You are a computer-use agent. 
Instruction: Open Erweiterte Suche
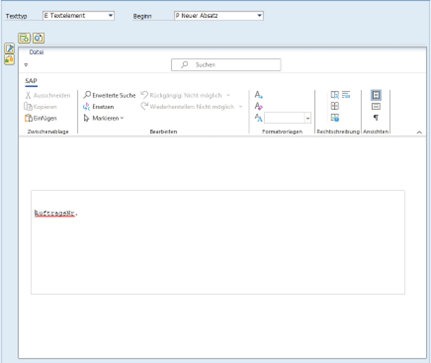coord(110,95)
